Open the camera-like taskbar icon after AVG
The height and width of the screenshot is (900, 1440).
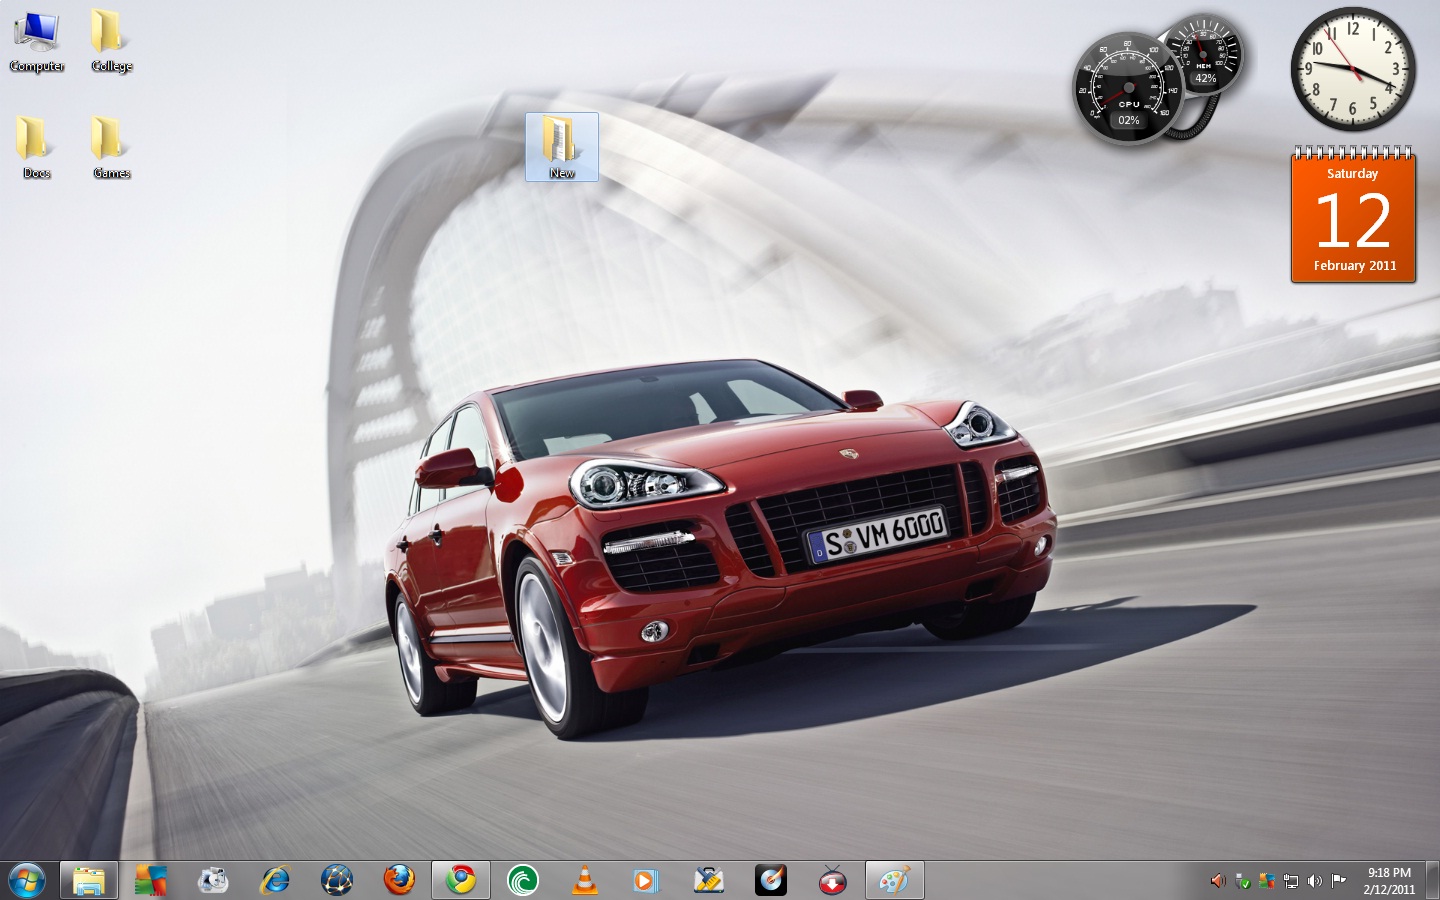(213, 881)
